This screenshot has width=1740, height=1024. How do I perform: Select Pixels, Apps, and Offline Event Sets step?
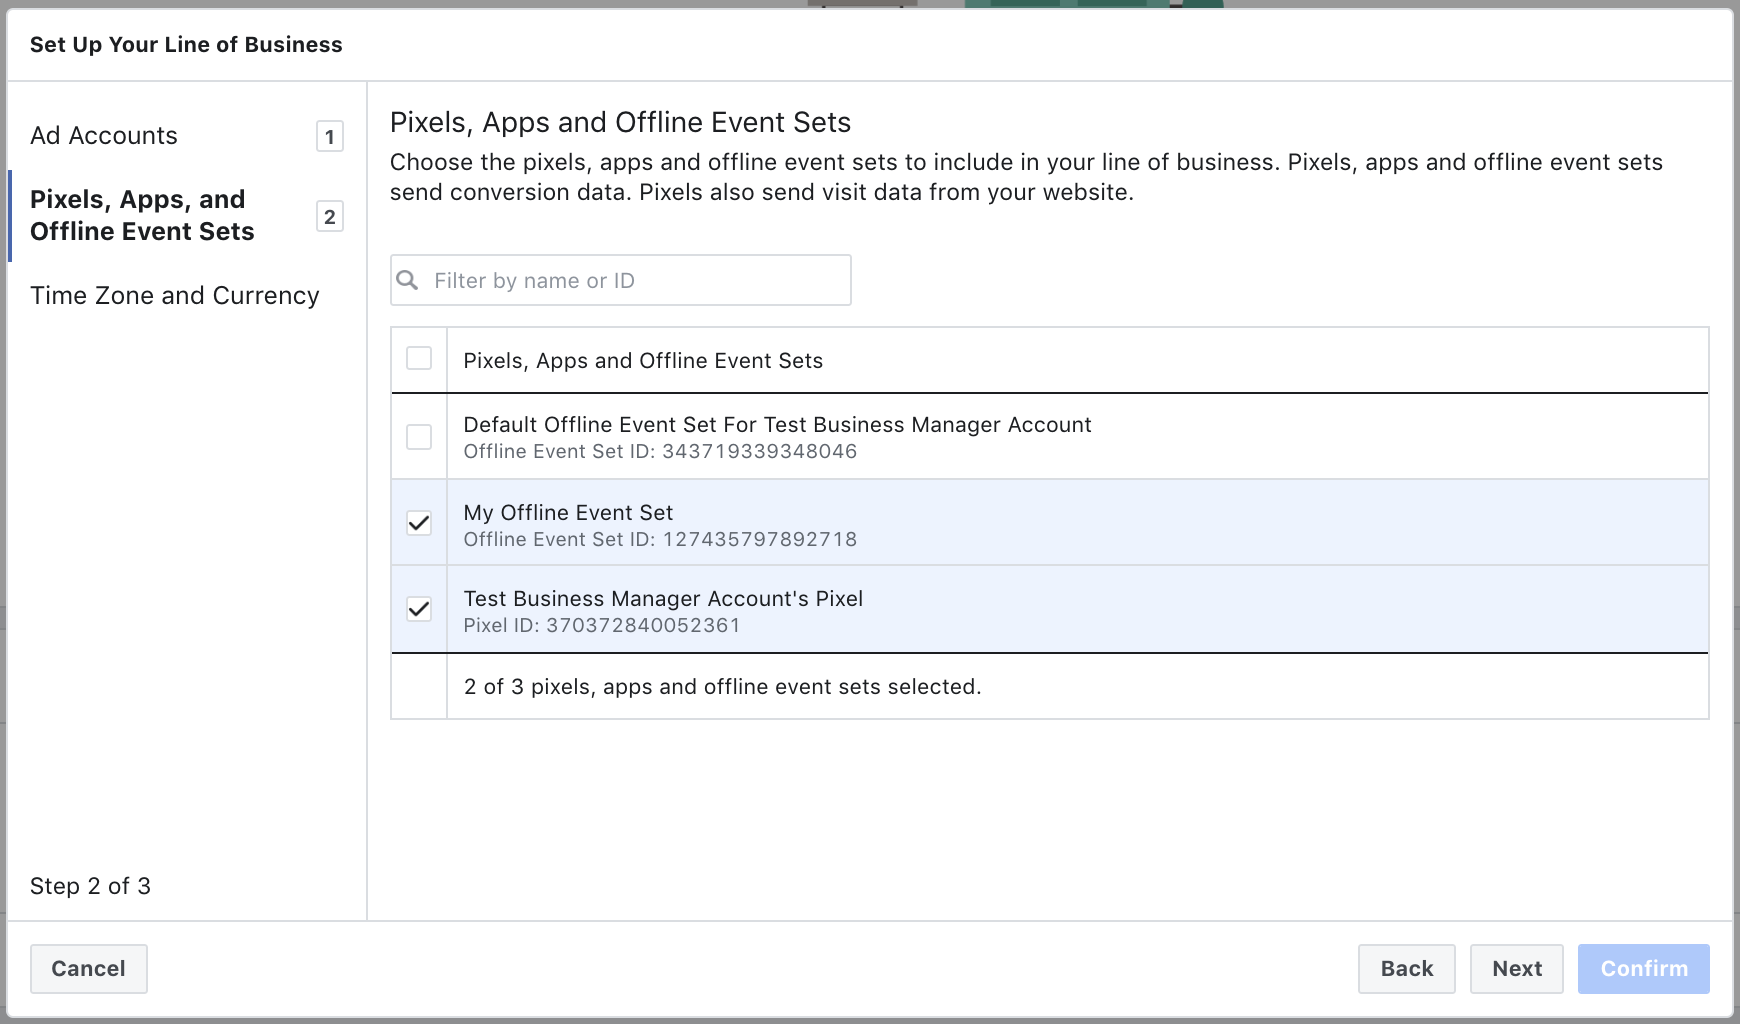pos(142,215)
